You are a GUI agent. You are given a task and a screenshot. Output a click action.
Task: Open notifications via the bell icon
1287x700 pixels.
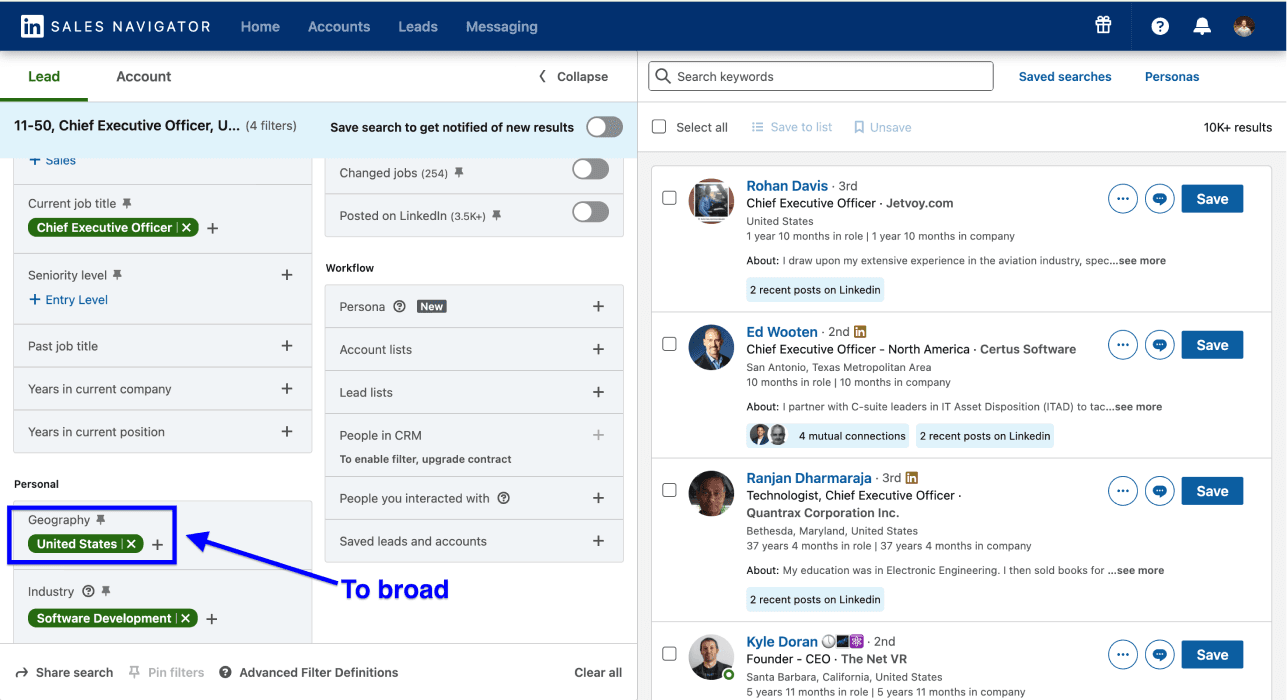(1201, 26)
